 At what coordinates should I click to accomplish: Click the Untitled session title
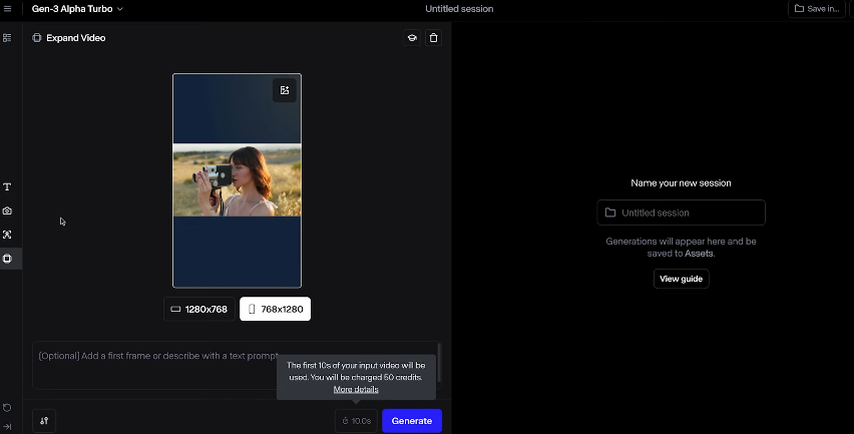tap(459, 9)
